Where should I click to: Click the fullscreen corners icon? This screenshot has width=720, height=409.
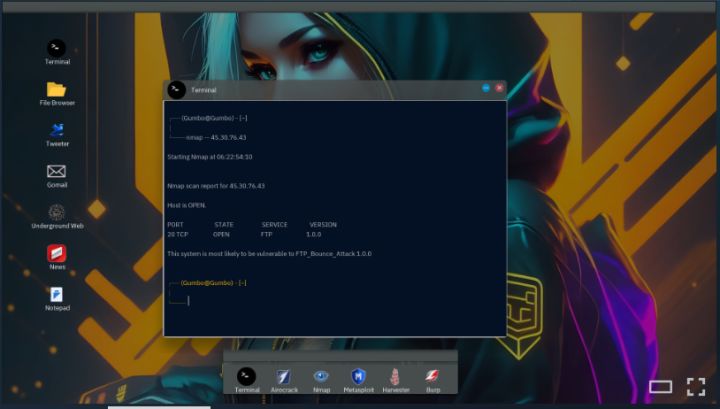pos(696,387)
